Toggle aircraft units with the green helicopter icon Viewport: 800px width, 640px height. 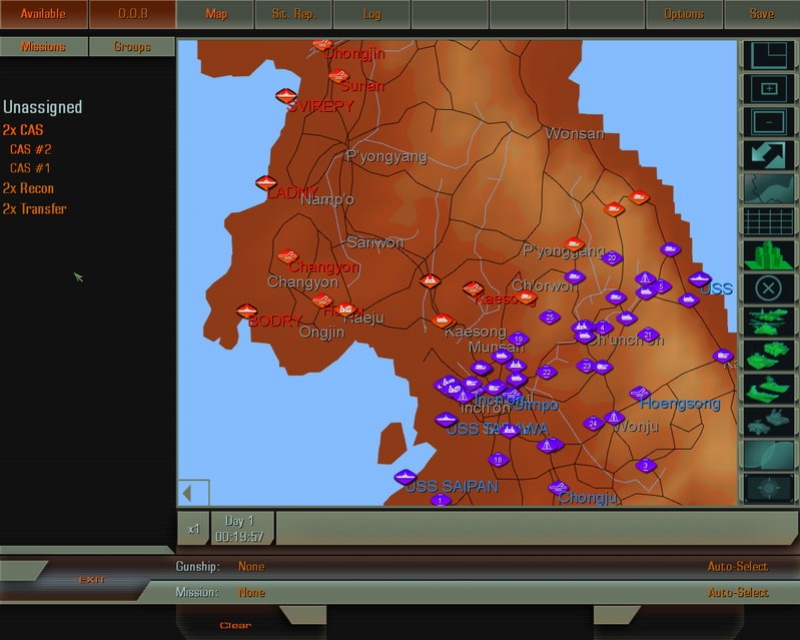click(x=768, y=322)
